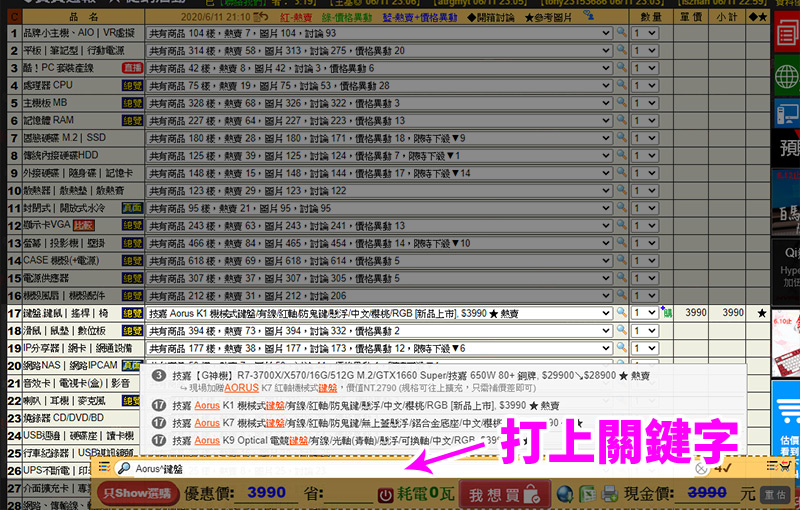Open the product dropdown for 處理器 CPU

click(379, 86)
